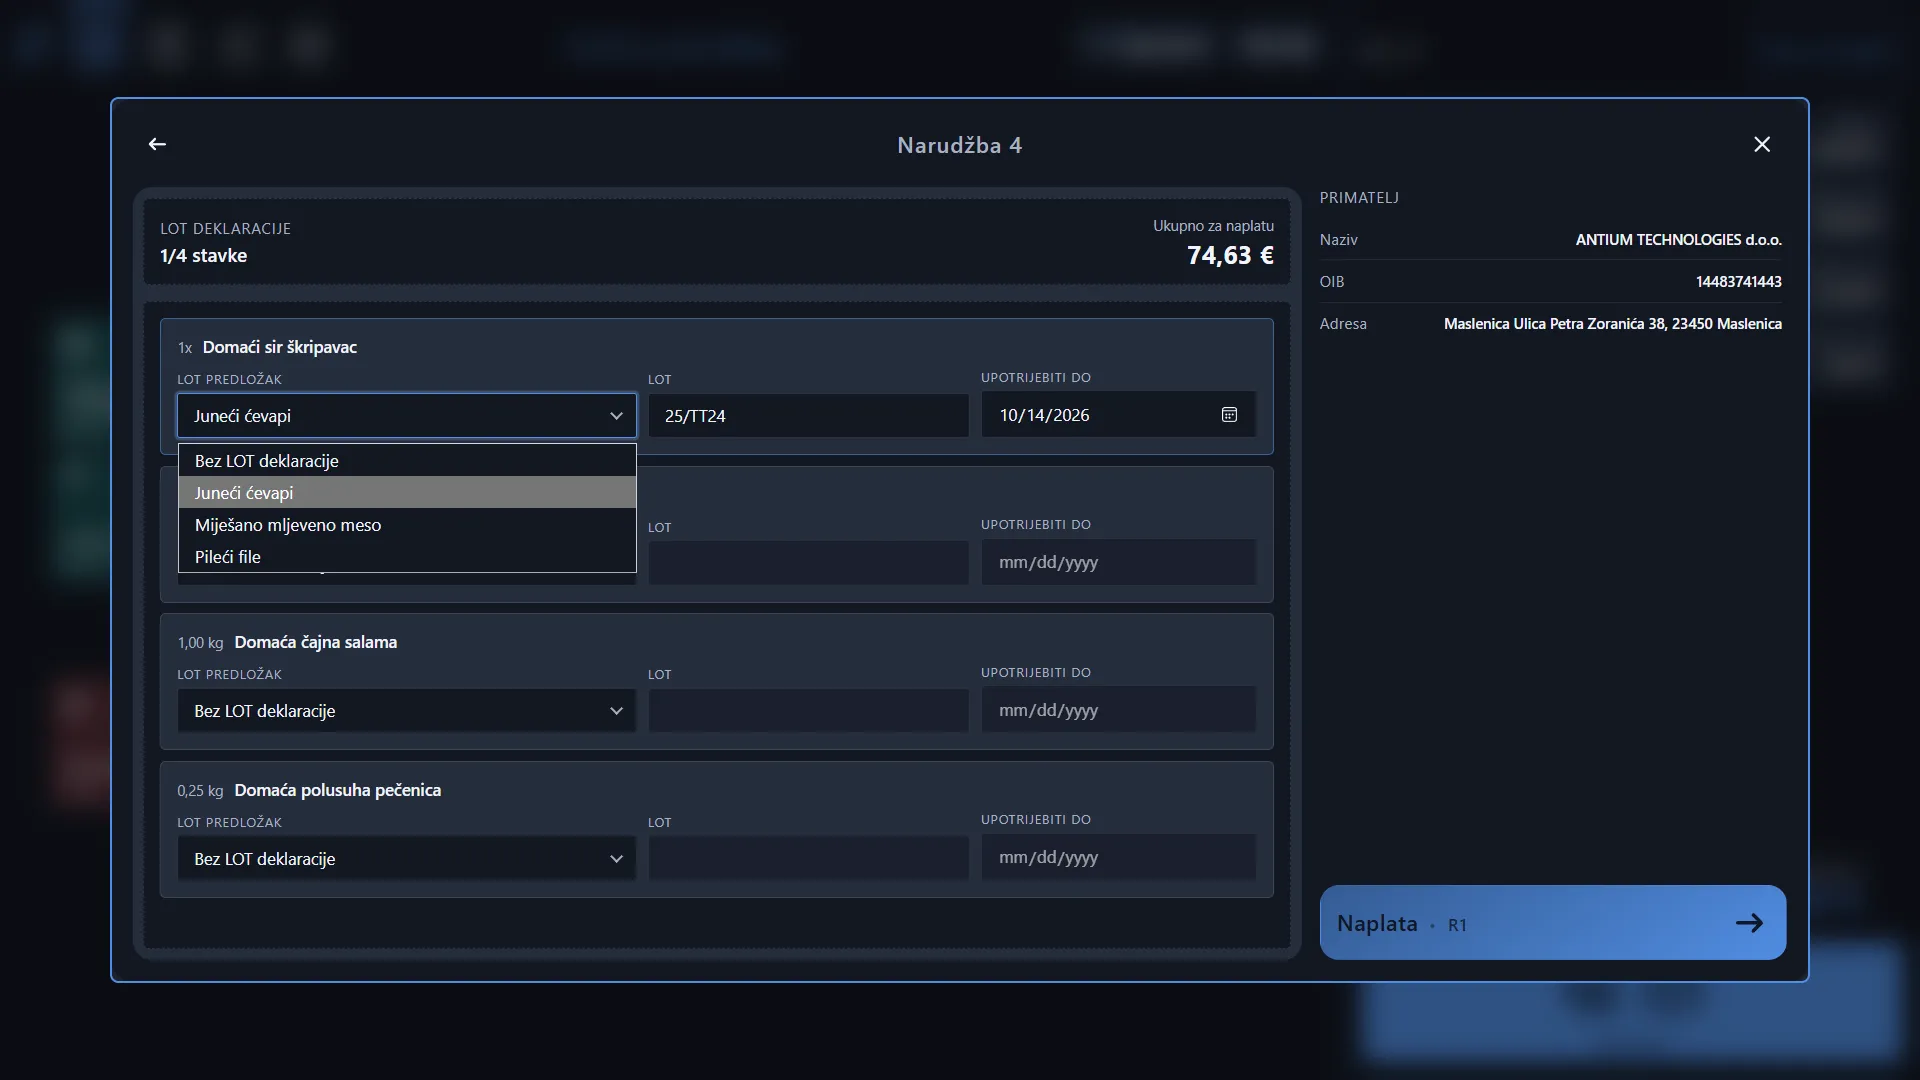Click the Narudžba 4 dialog title
This screenshot has width=1920, height=1080.
[959, 145]
